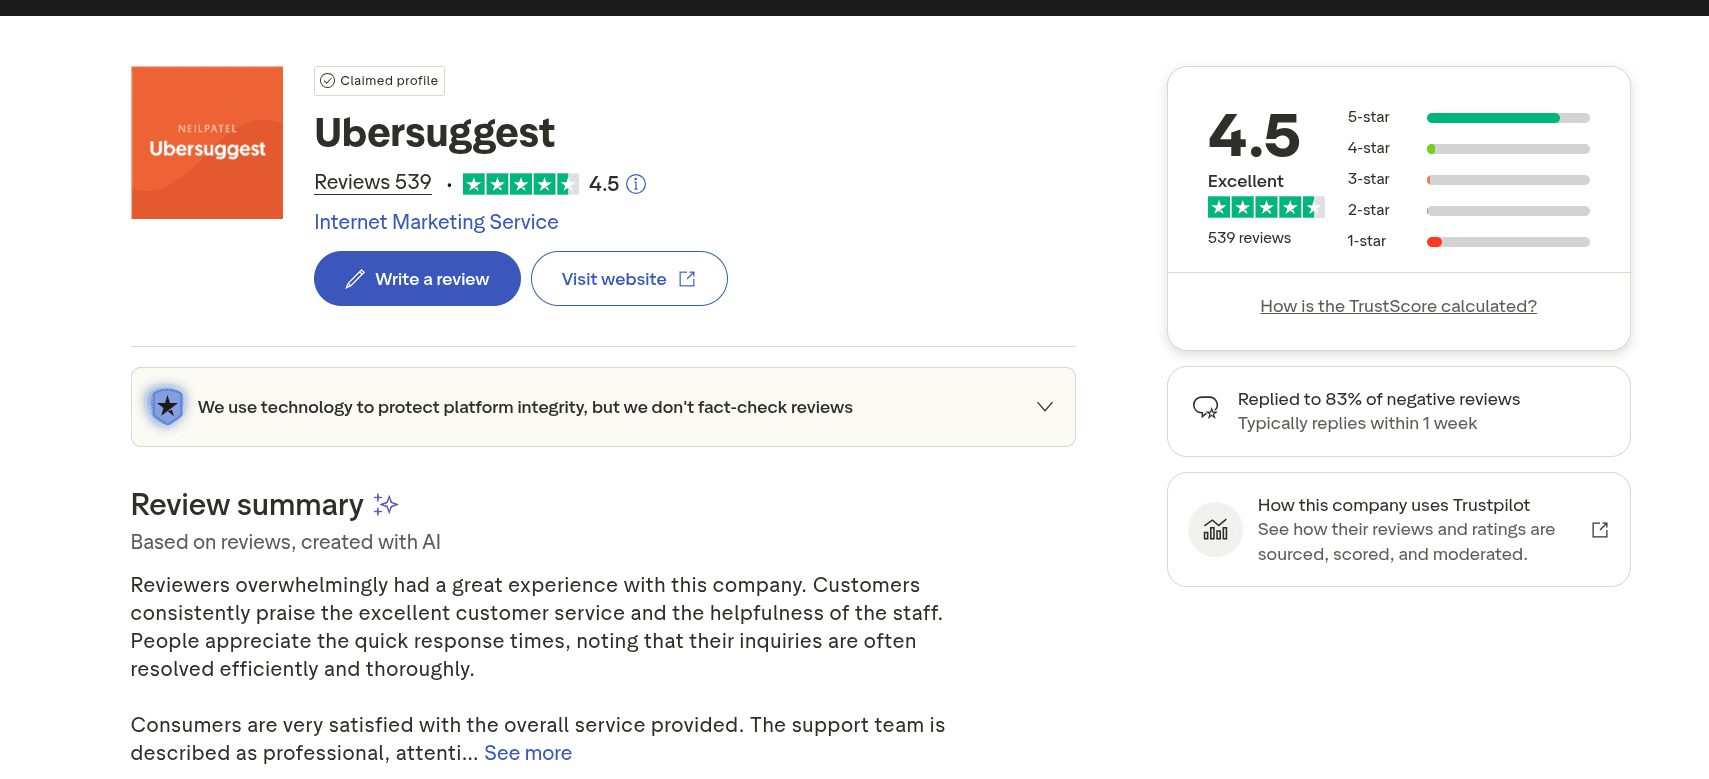Click the Write a review button
Image resolution: width=1709 pixels, height=779 pixels.
coord(417,279)
